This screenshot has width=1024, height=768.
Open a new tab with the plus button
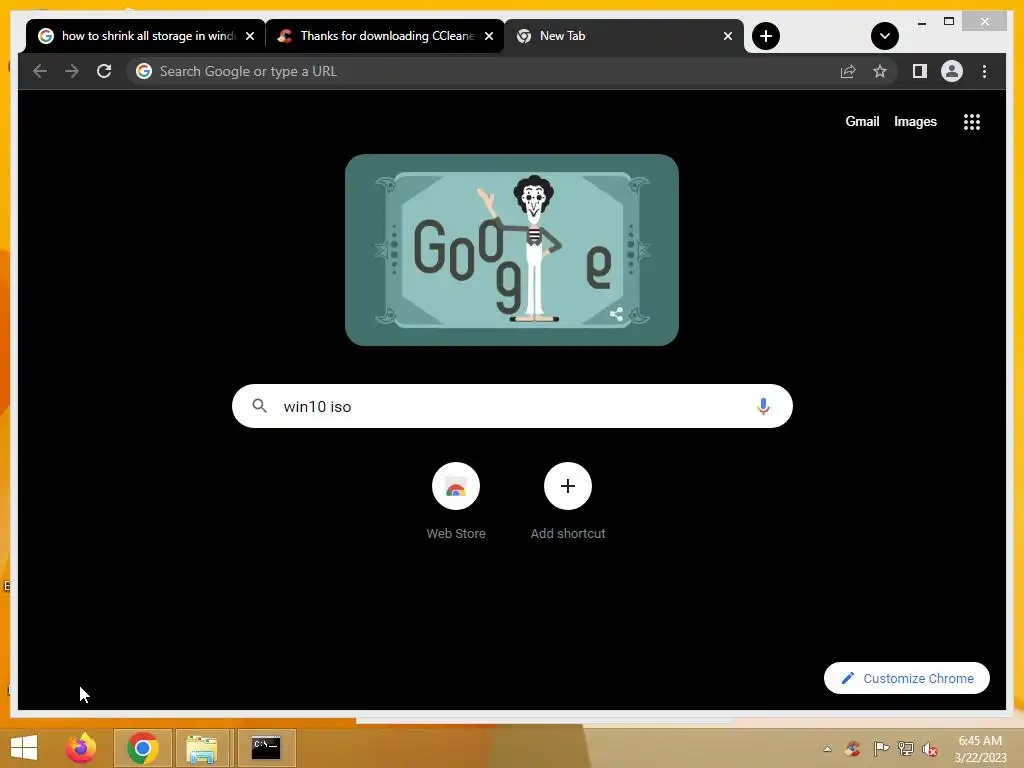tap(765, 36)
